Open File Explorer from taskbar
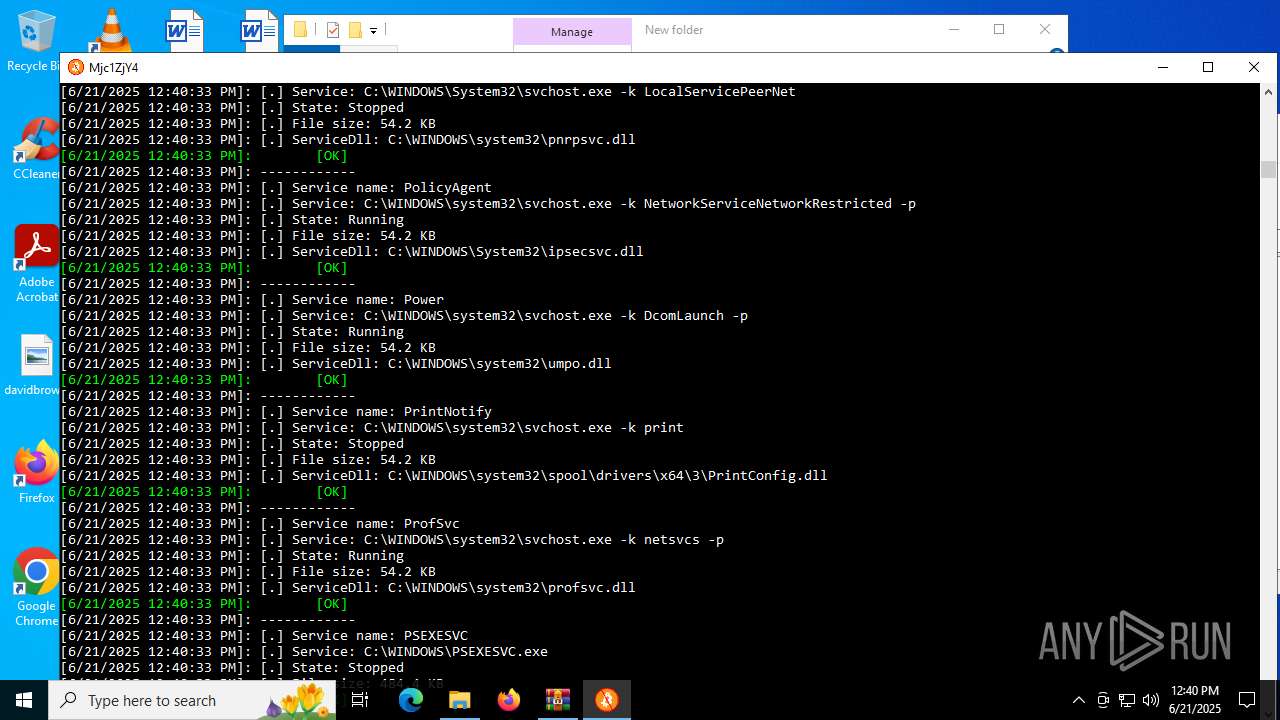The width and height of the screenshot is (1280, 720). 459,700
